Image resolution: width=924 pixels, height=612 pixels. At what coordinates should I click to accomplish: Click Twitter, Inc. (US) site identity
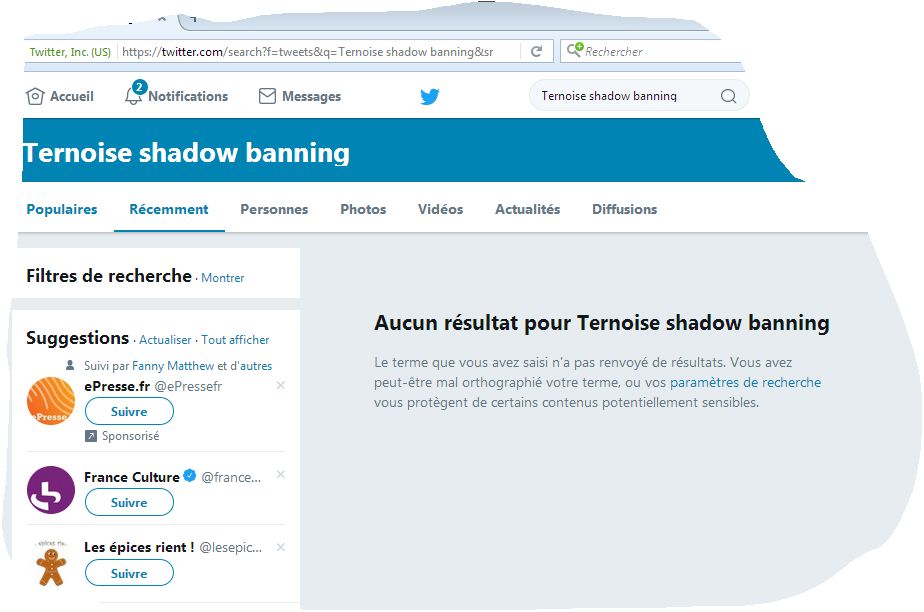tap(70, 52)
